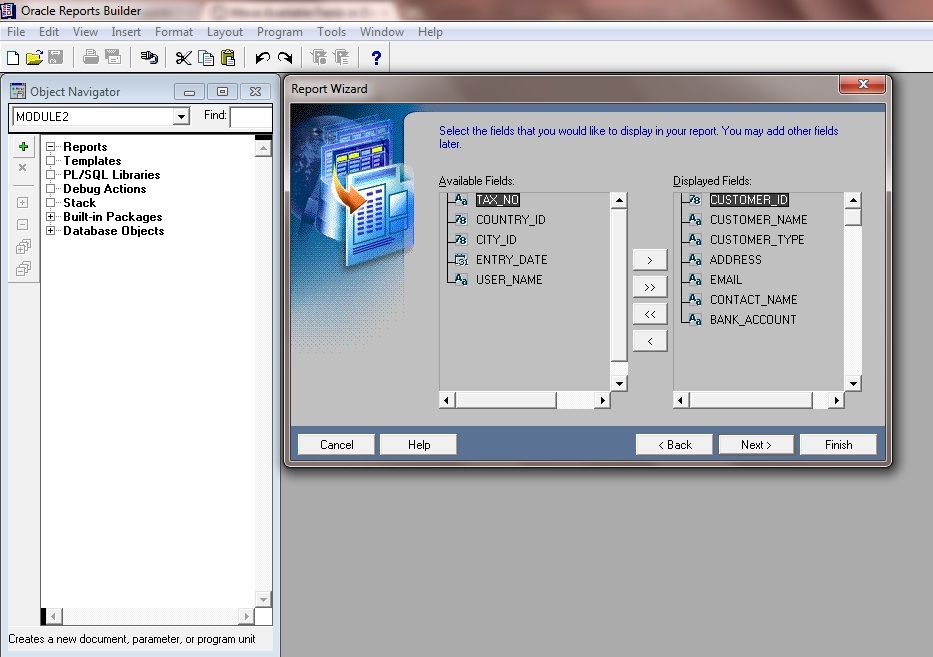The height and width of the screenshot is (657, 933).
Task: Click the New document toolbar icon
Action: pyautogui.click(x=12, y=58)
